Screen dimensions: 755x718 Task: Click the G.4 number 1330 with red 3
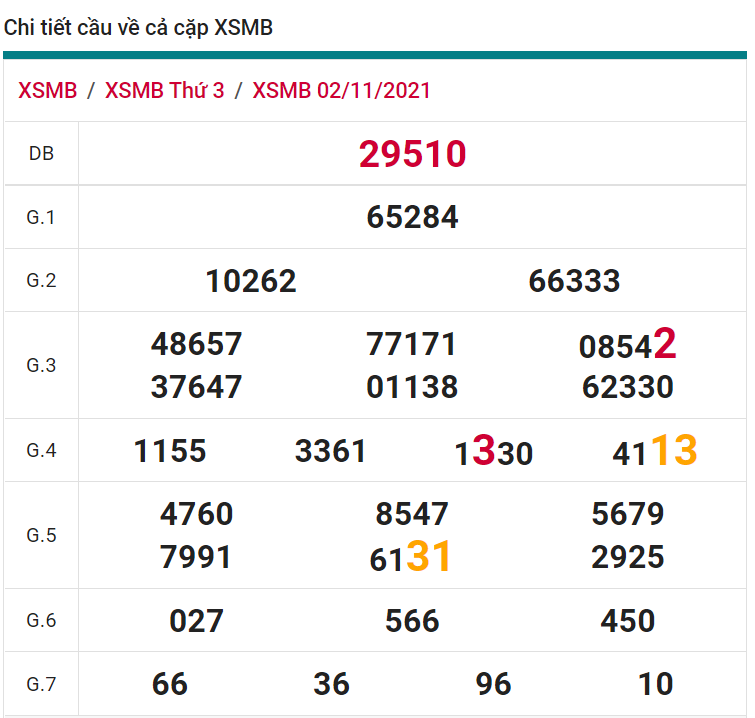pyautogui.click(x=493, y=452)
